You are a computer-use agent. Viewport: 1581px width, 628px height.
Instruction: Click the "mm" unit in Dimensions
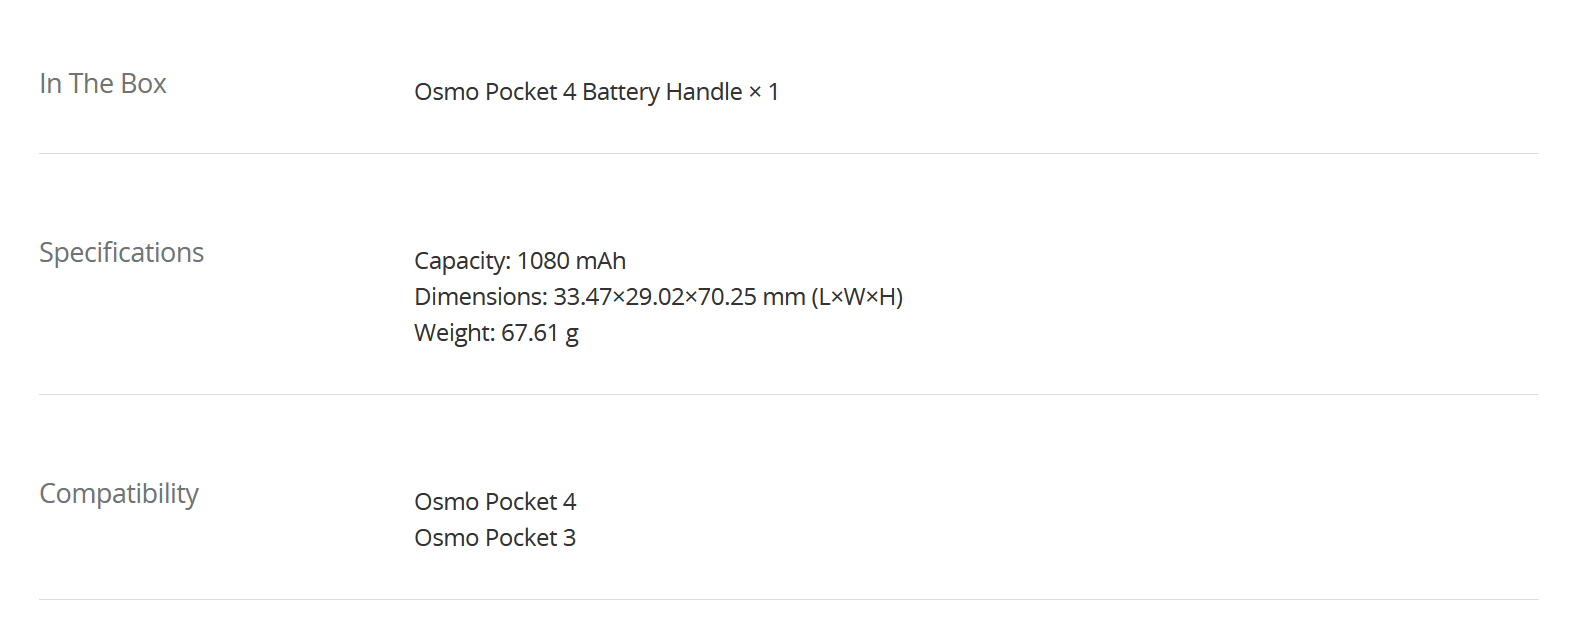784,297
